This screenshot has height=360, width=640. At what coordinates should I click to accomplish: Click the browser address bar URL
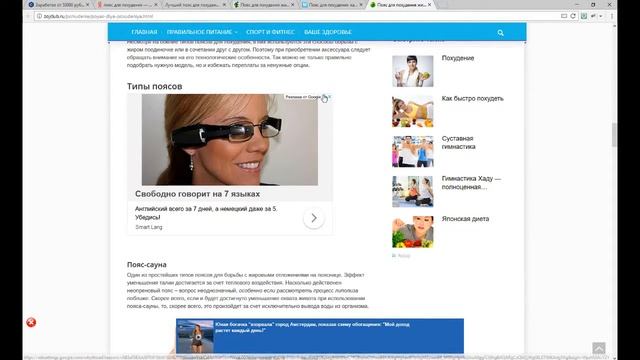[x=98, y=16]
